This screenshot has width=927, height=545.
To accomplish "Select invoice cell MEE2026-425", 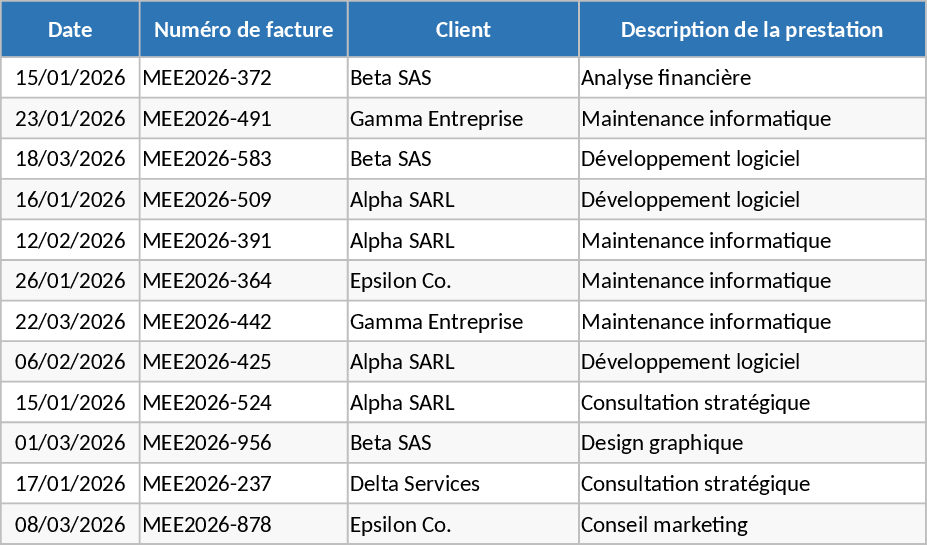I will (x=207, y=362).
